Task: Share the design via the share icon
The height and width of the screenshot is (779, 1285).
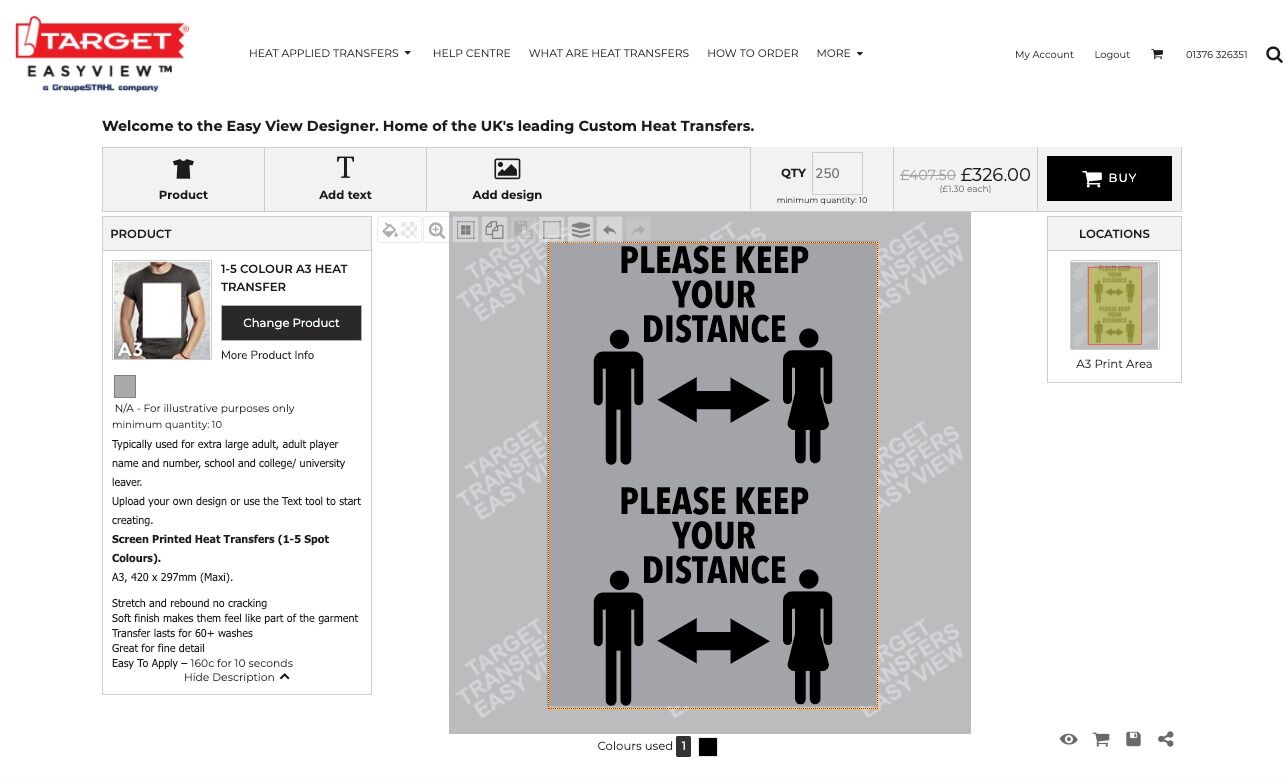Action: pyautogui.click(x=1166, y=739)
